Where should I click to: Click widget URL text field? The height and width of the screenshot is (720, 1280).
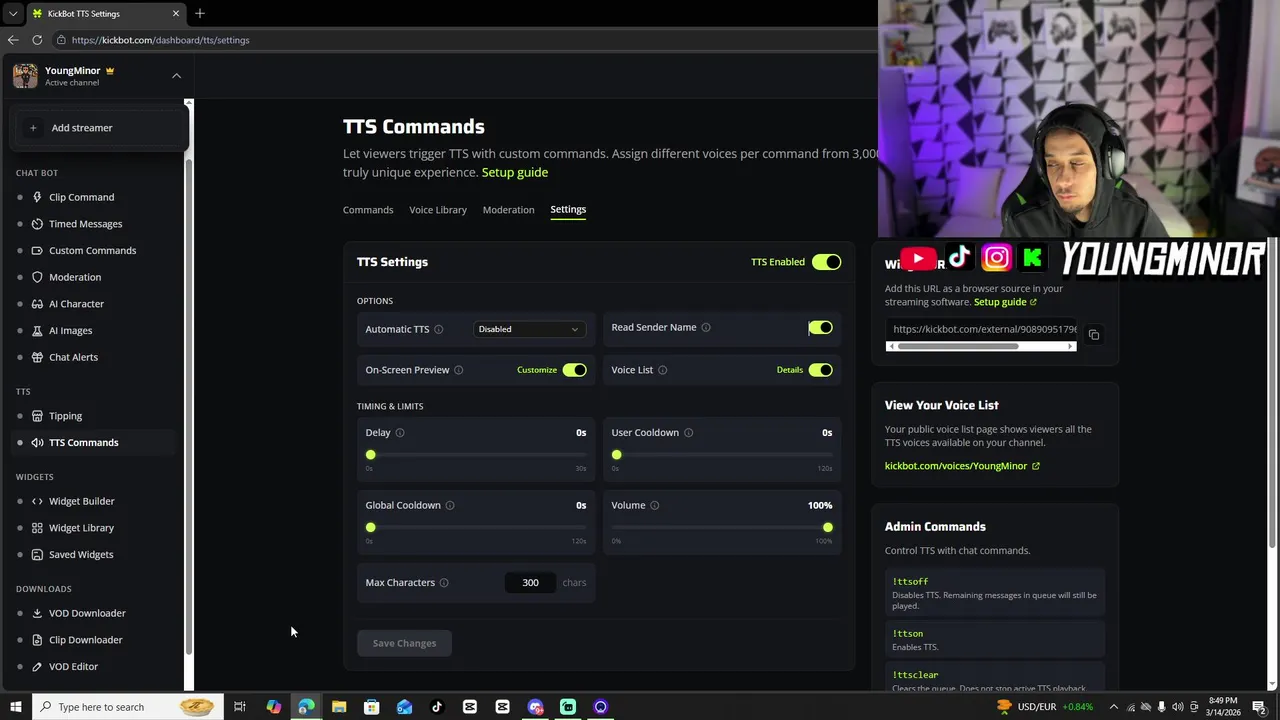982,329
